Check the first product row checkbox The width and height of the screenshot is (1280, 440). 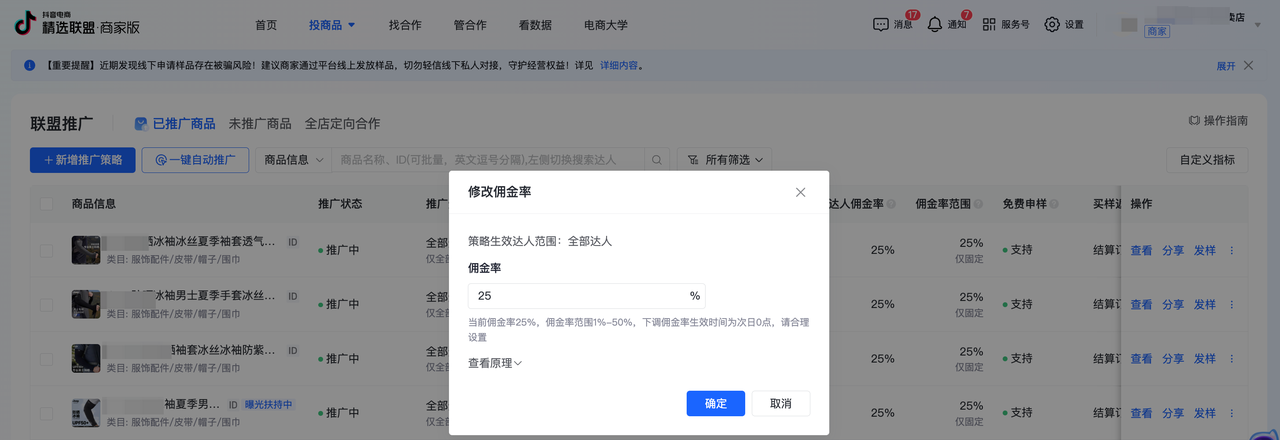click(x=47, y=250)
